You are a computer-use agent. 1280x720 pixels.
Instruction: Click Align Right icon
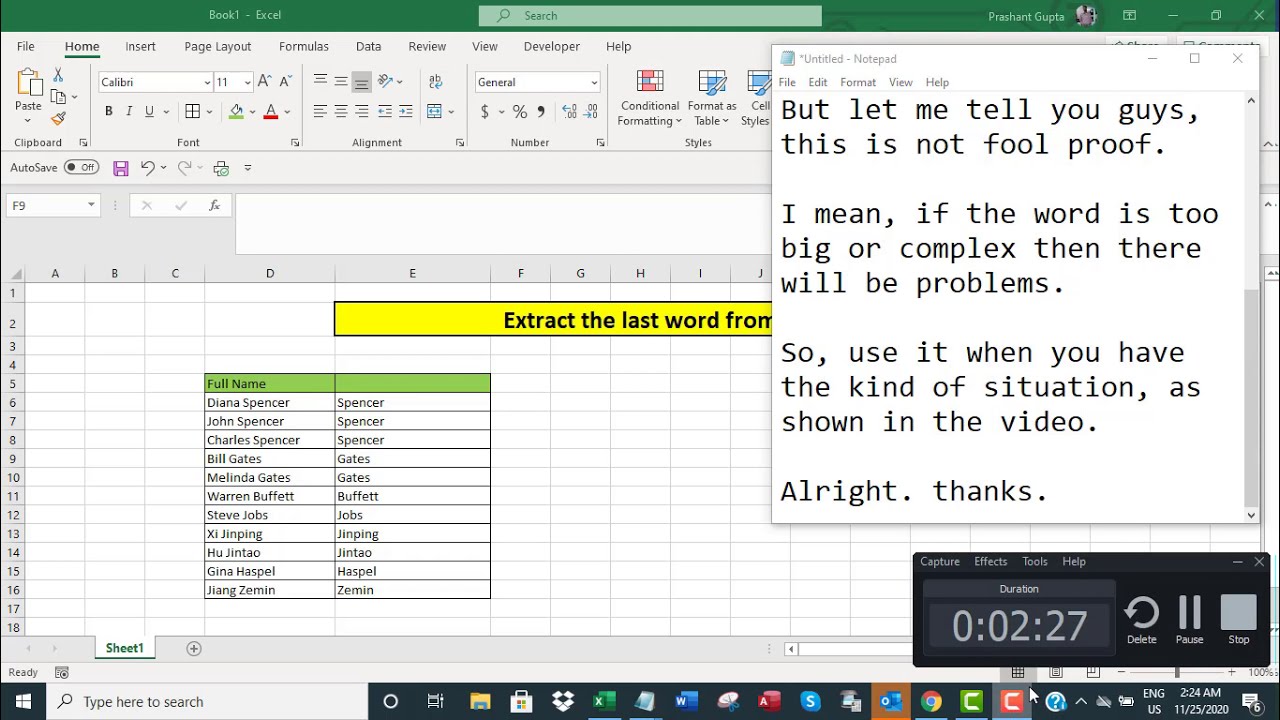pyautogui.click(x=362, y=111)
